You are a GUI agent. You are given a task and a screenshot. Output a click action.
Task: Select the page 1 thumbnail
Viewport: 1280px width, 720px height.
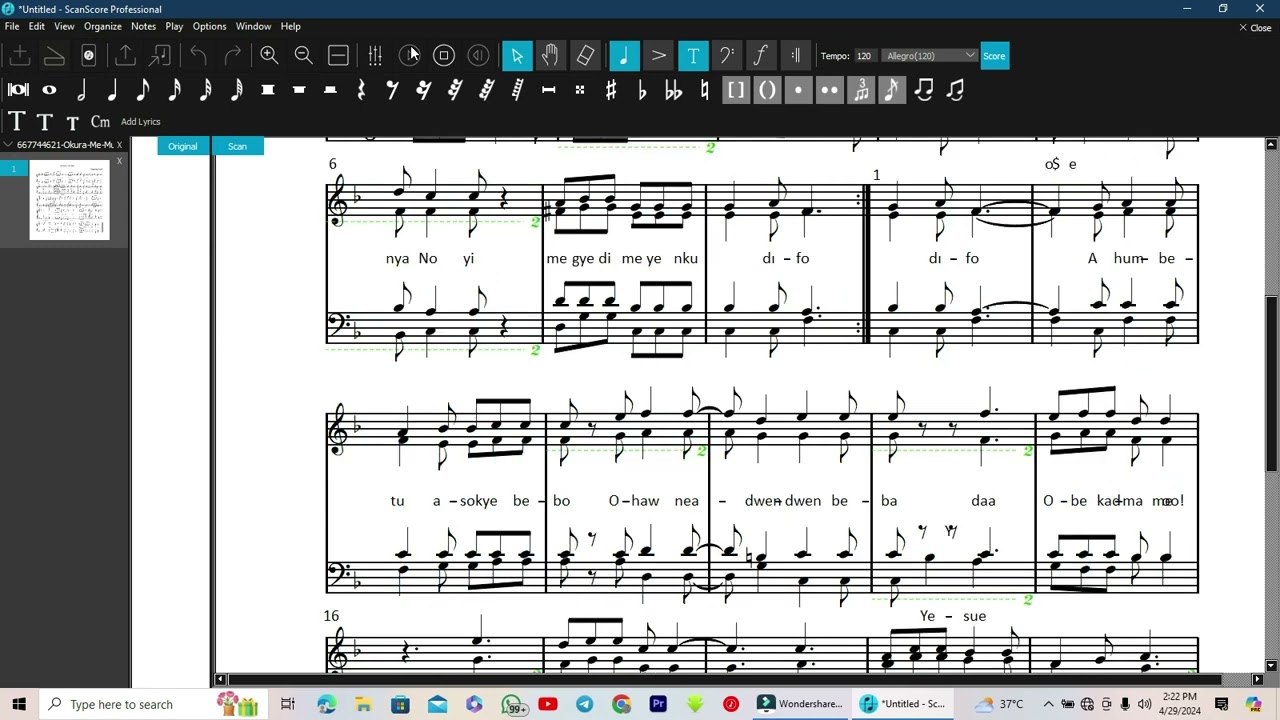click(69, 200)
